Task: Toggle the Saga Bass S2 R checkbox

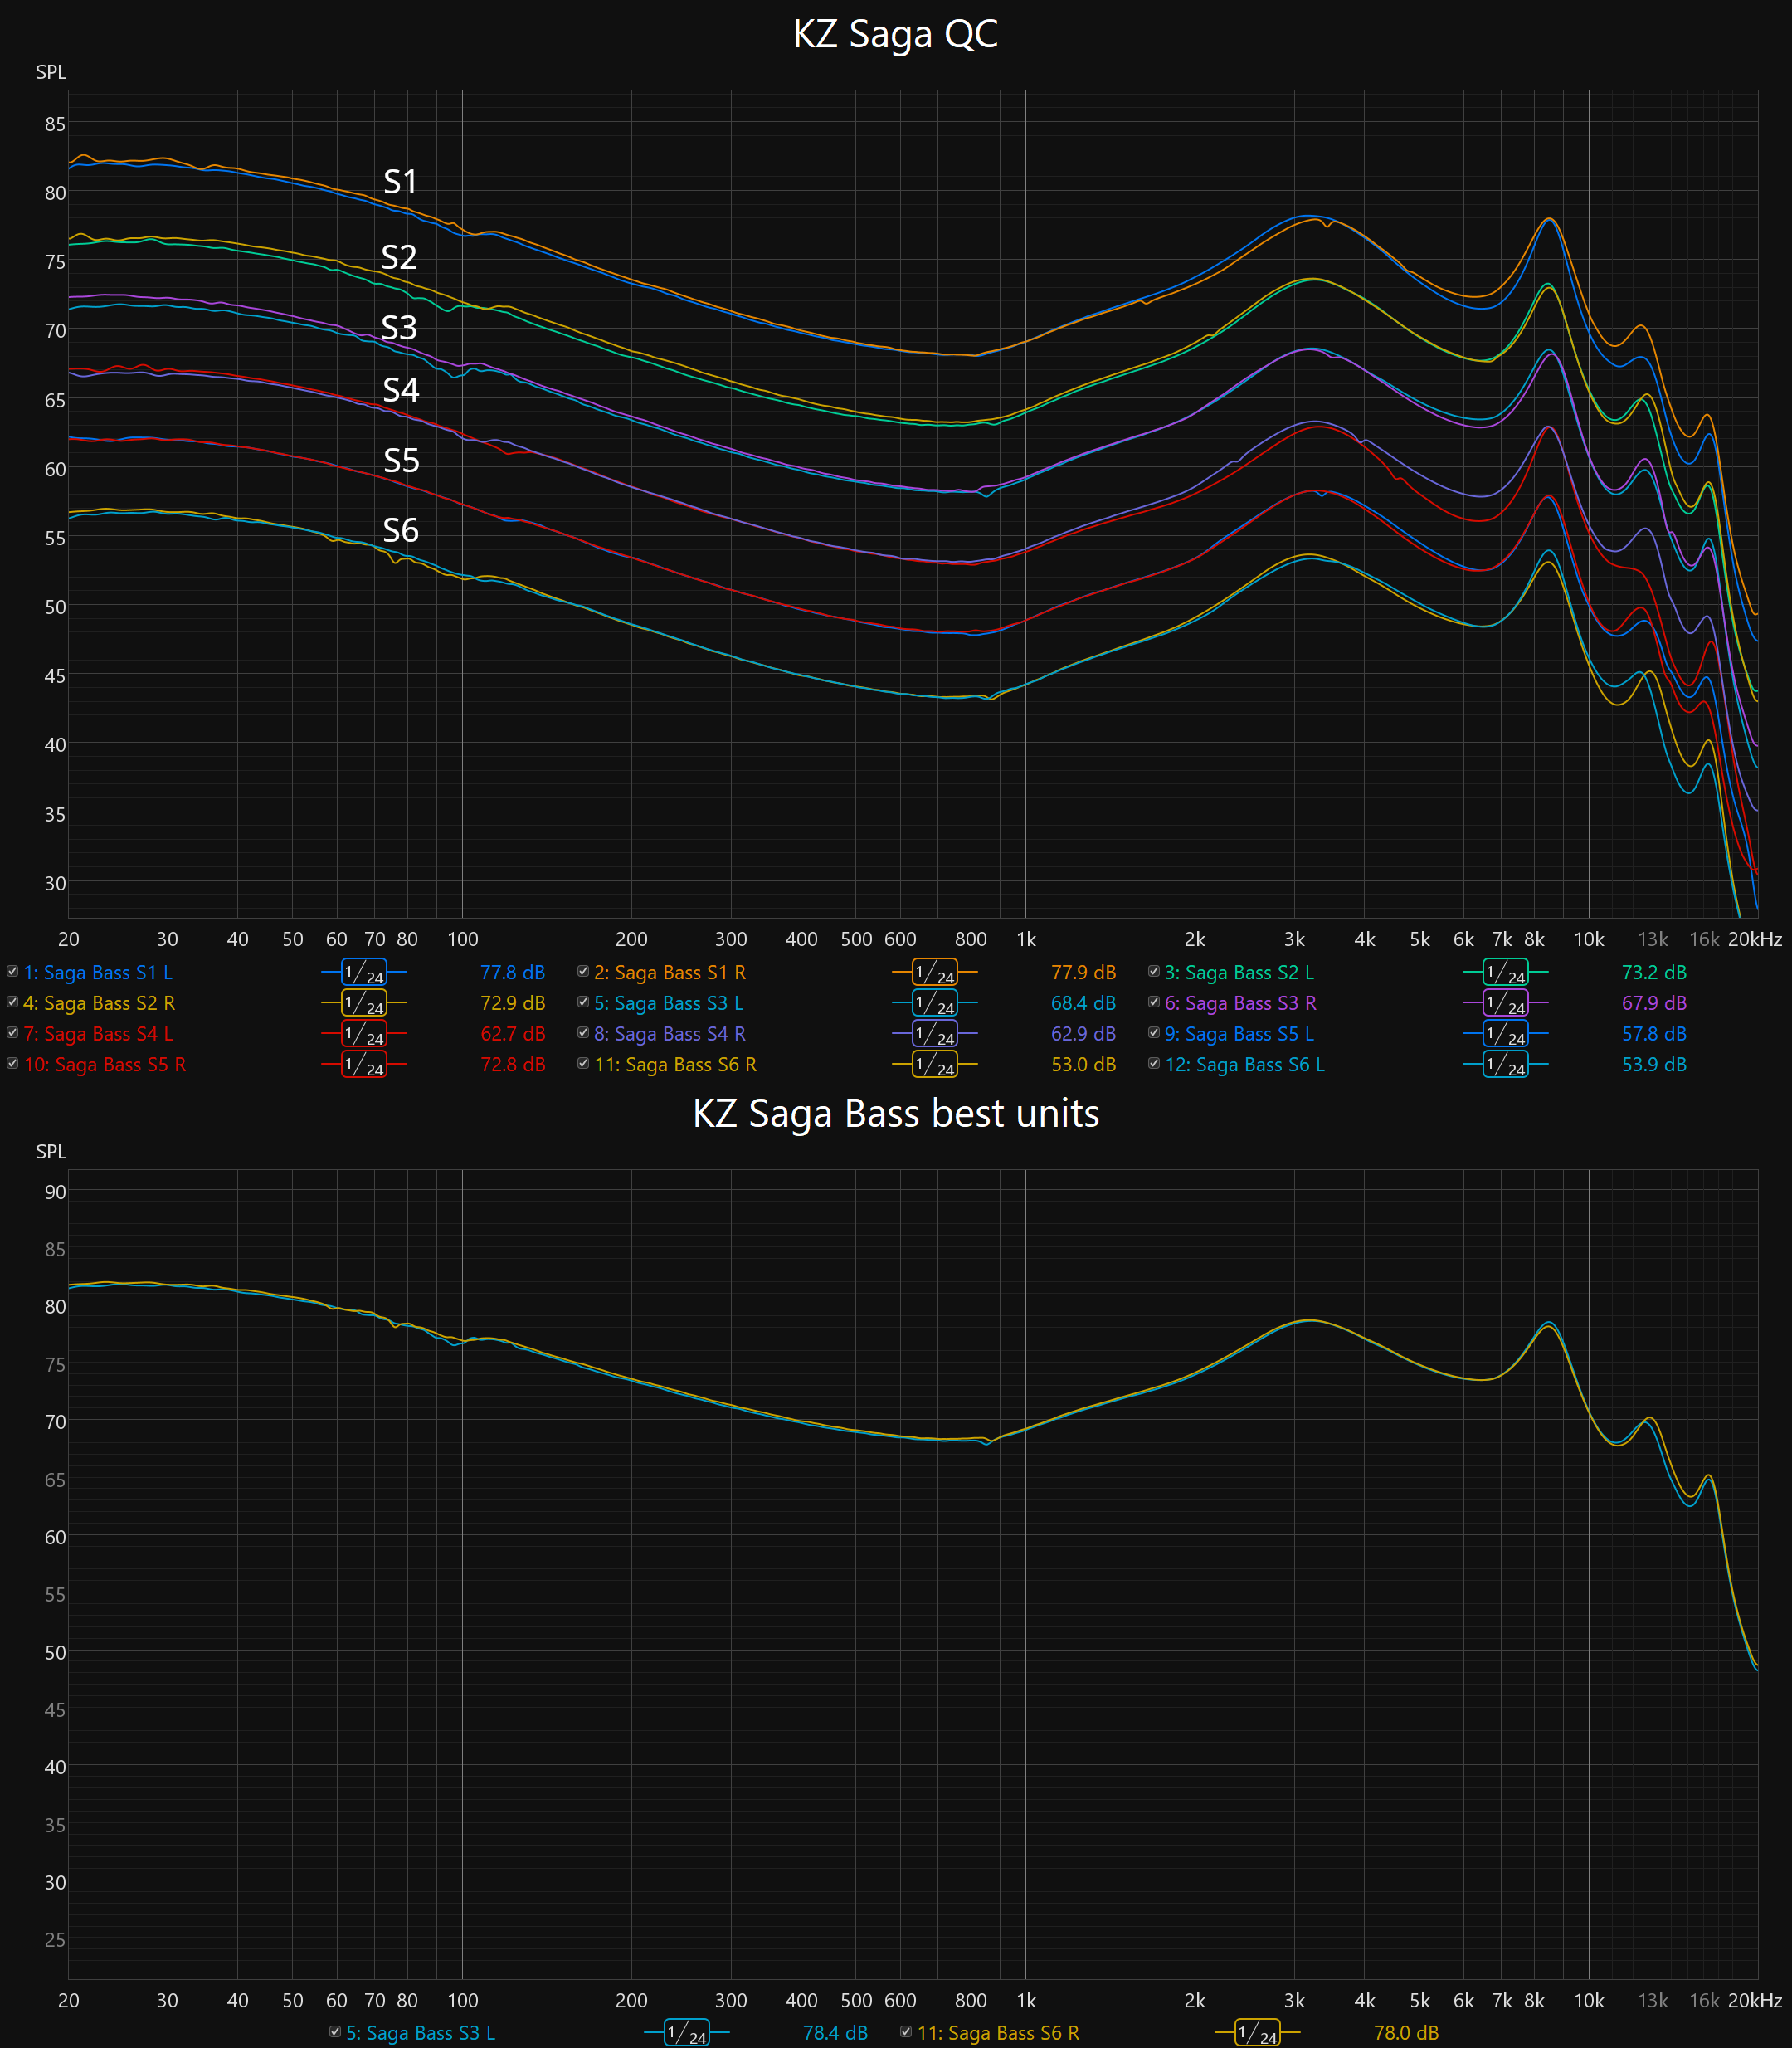Action: click(x=13, y=1002)
